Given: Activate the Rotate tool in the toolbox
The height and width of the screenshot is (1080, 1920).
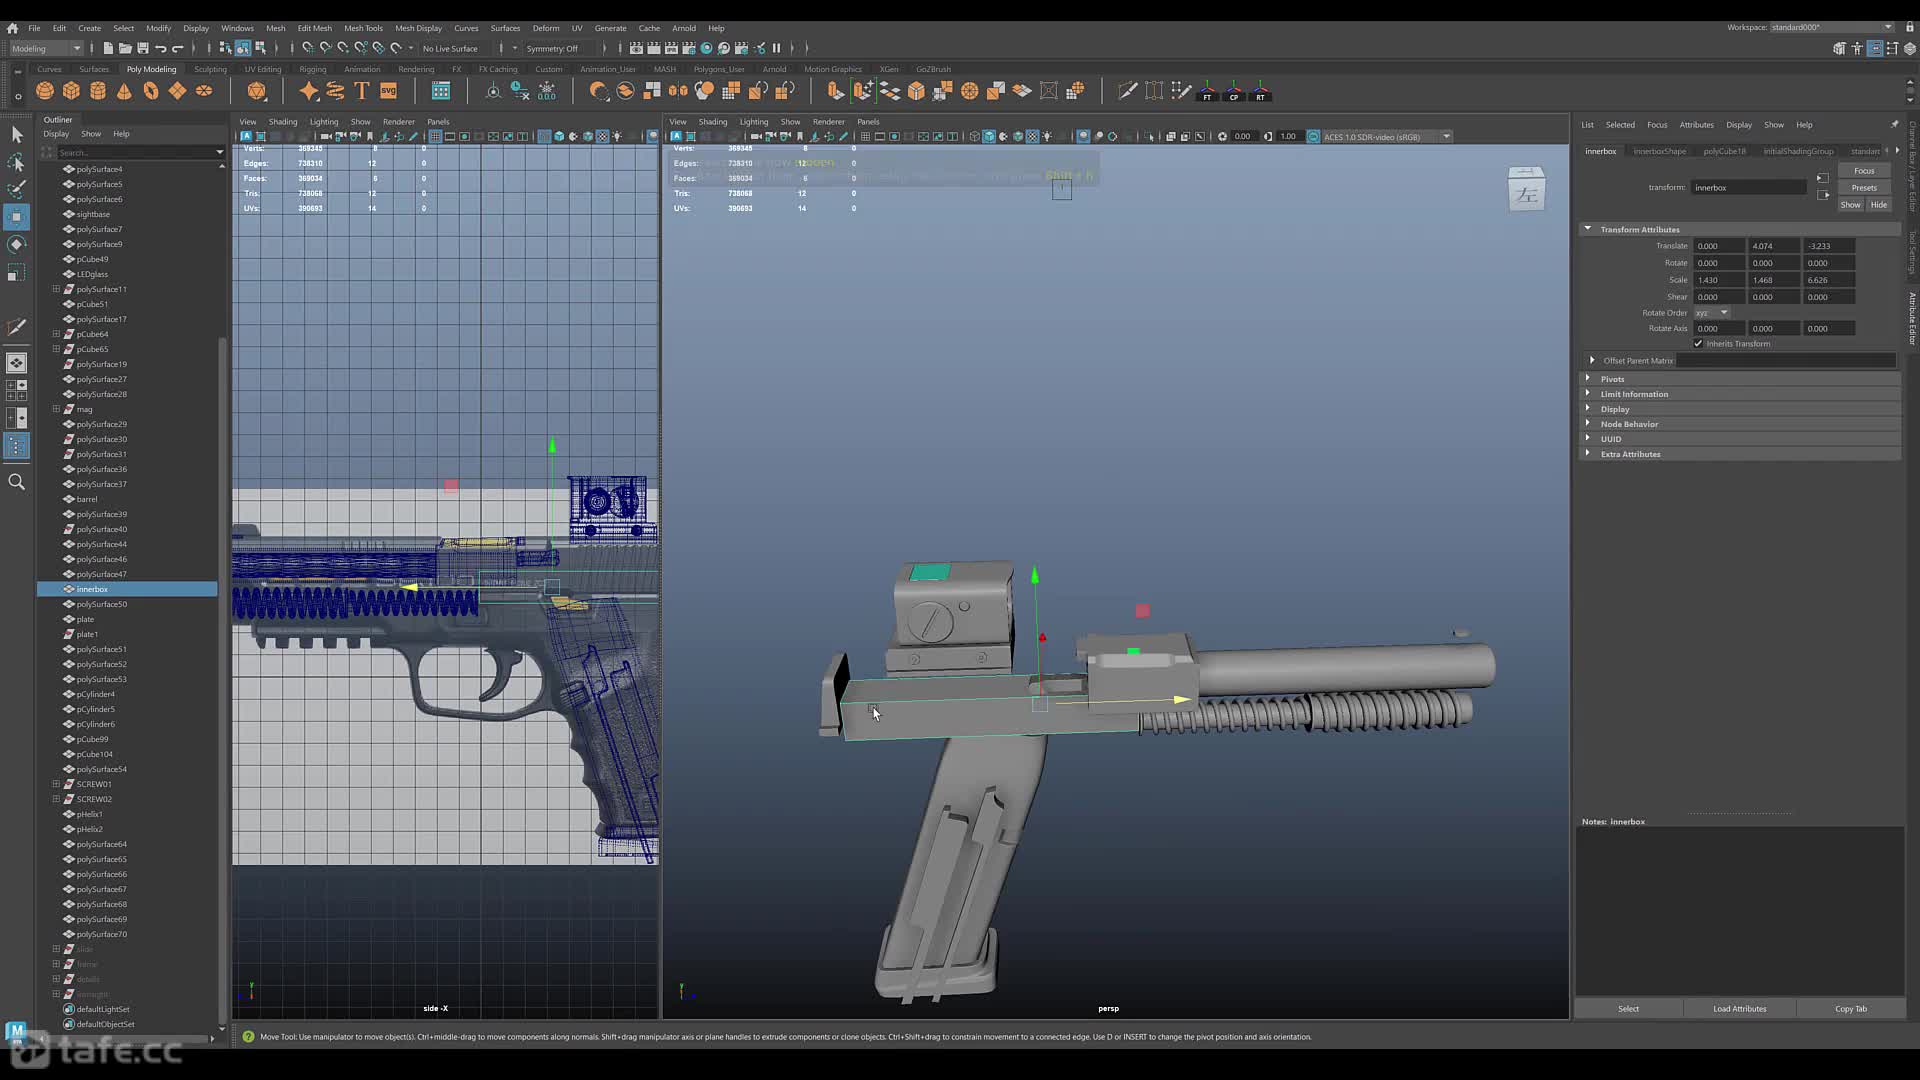Looking at the screenshot, I should [x=17, y=244].
